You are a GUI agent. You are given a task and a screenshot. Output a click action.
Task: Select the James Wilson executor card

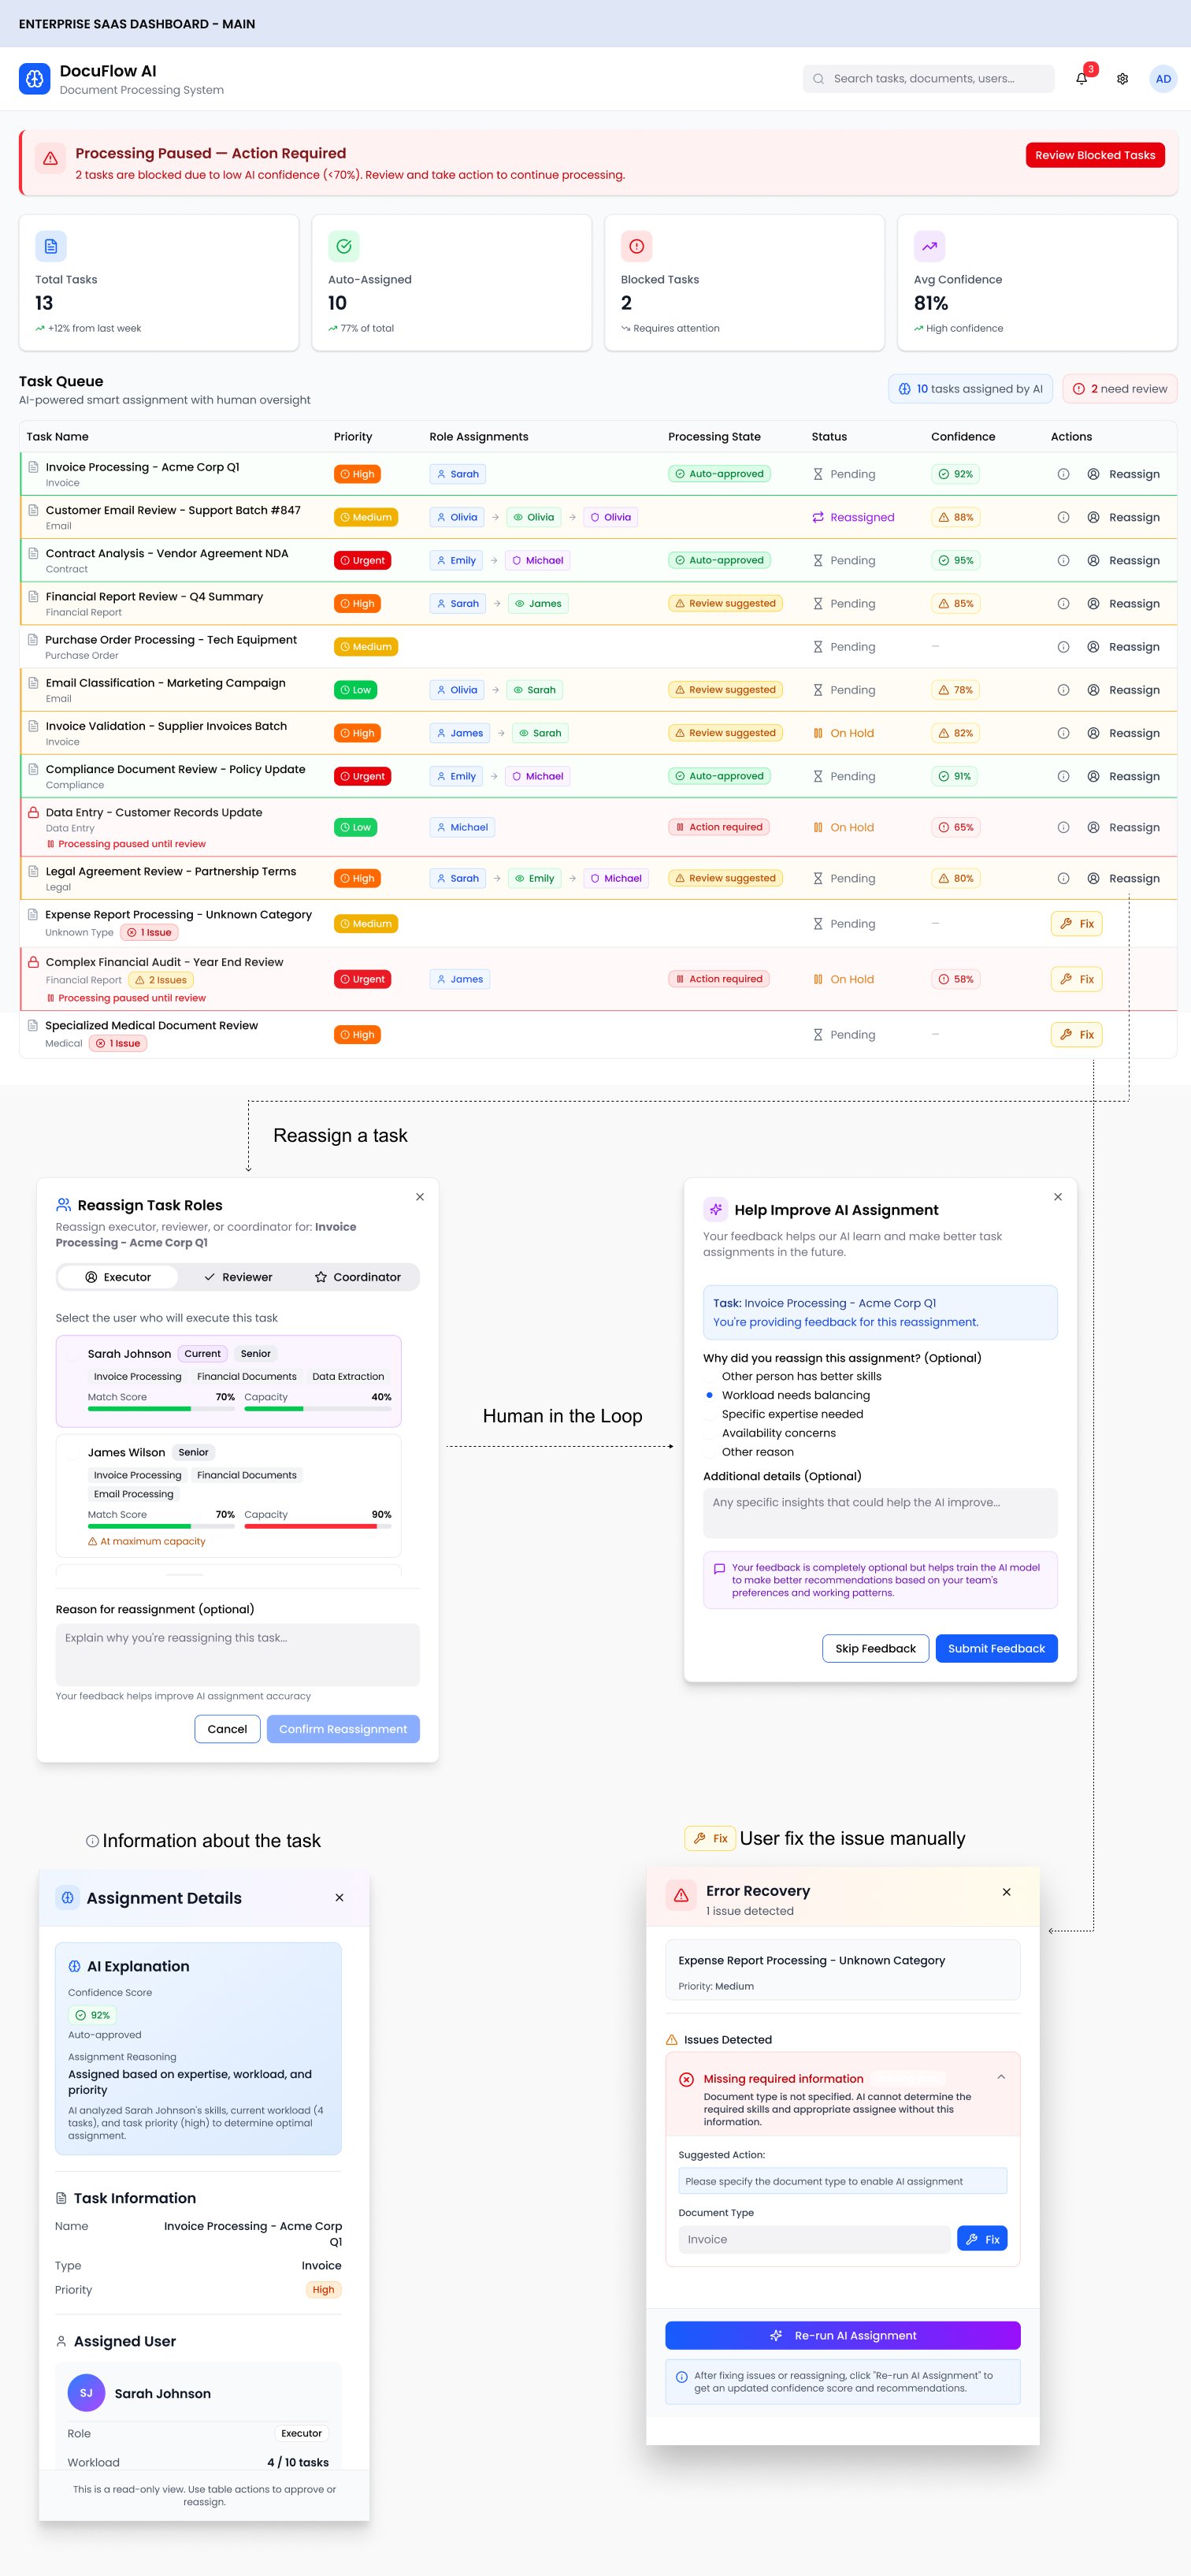tap(228, 1494)
